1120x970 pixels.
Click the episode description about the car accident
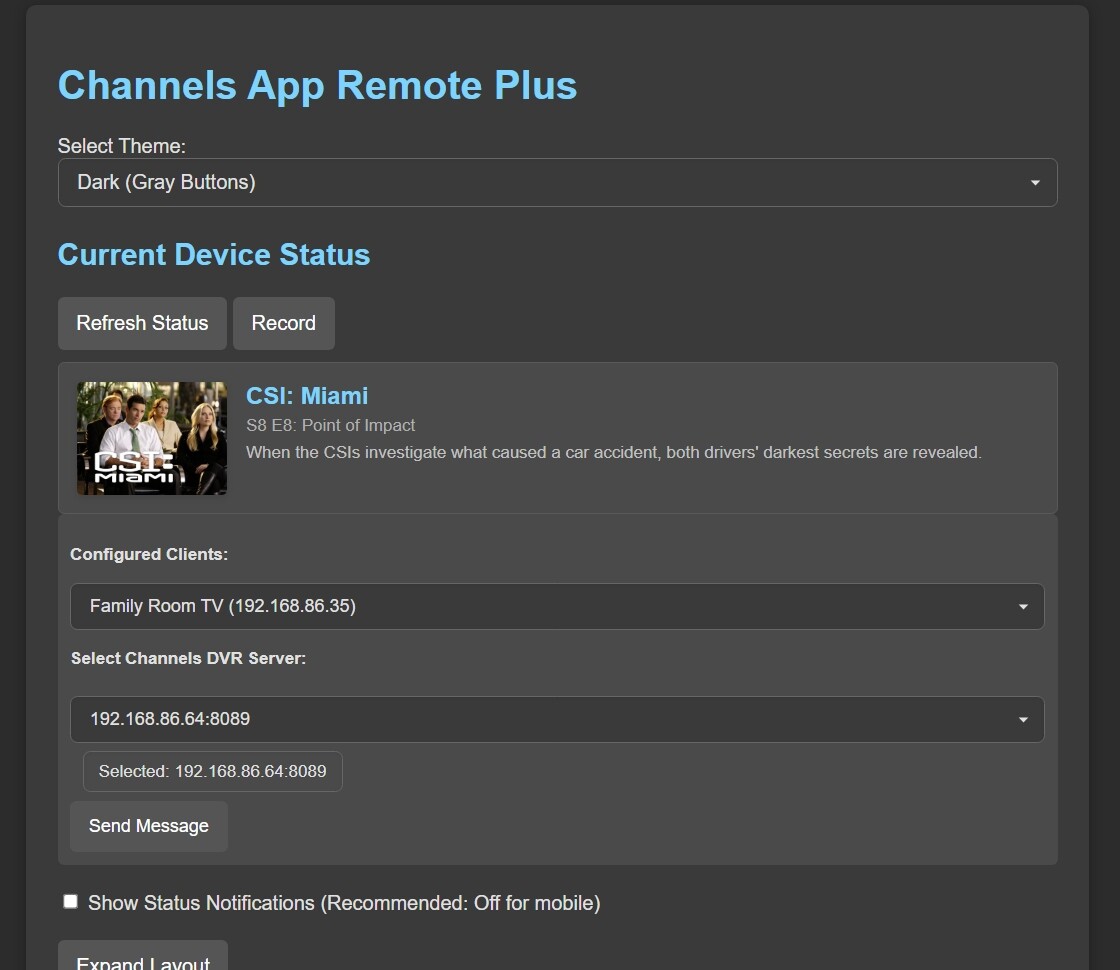pyautogui.click(x=613, y=452)
